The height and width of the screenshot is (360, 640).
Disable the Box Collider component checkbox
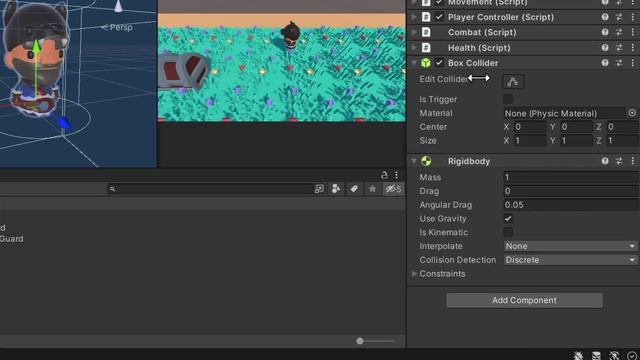439,63
